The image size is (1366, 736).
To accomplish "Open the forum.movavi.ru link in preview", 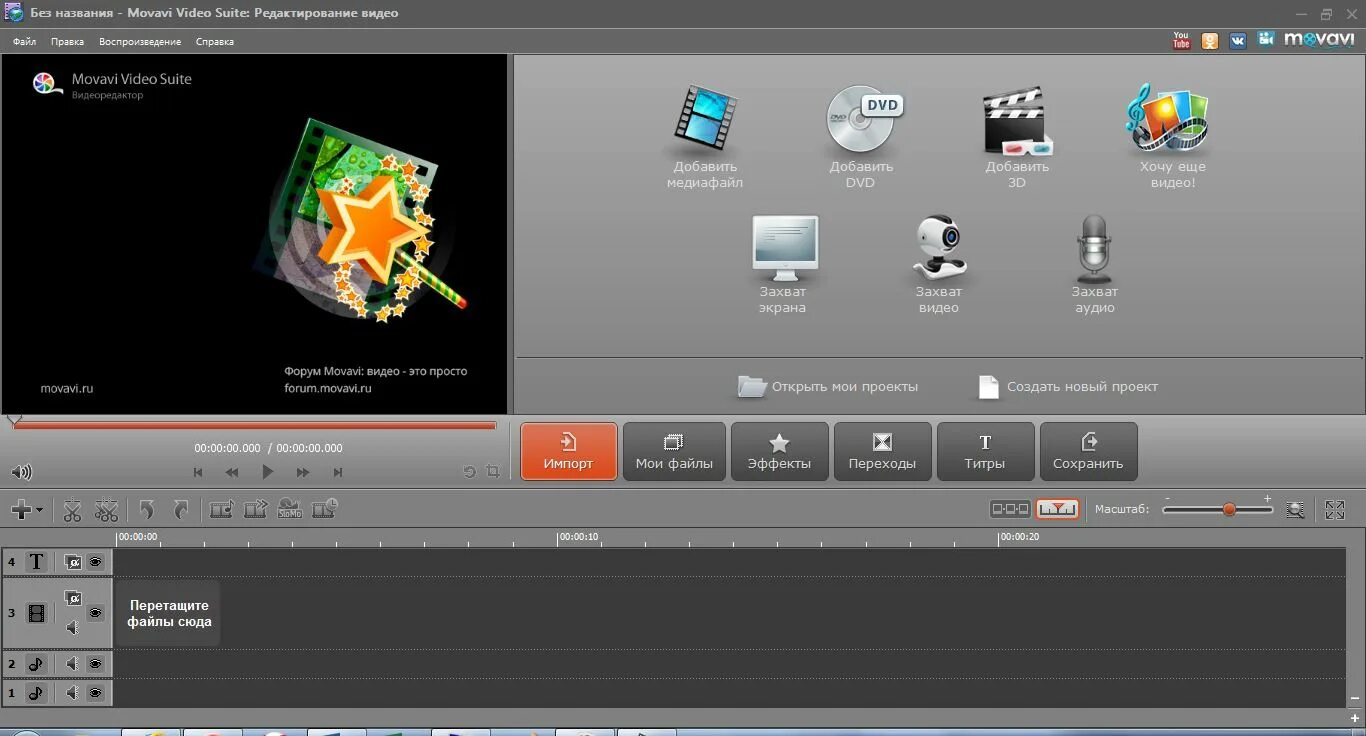I will pyautogui.click(x=328, y=388).
